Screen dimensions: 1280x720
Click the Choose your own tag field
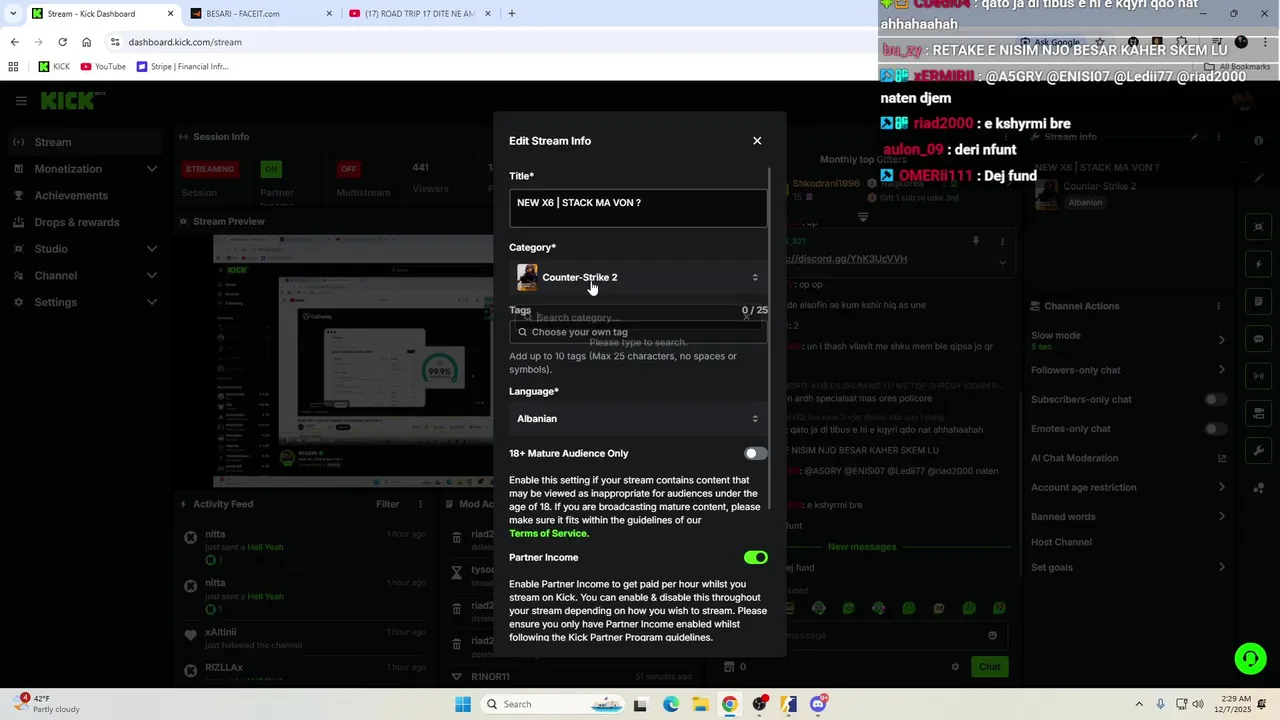click(638, 332)
